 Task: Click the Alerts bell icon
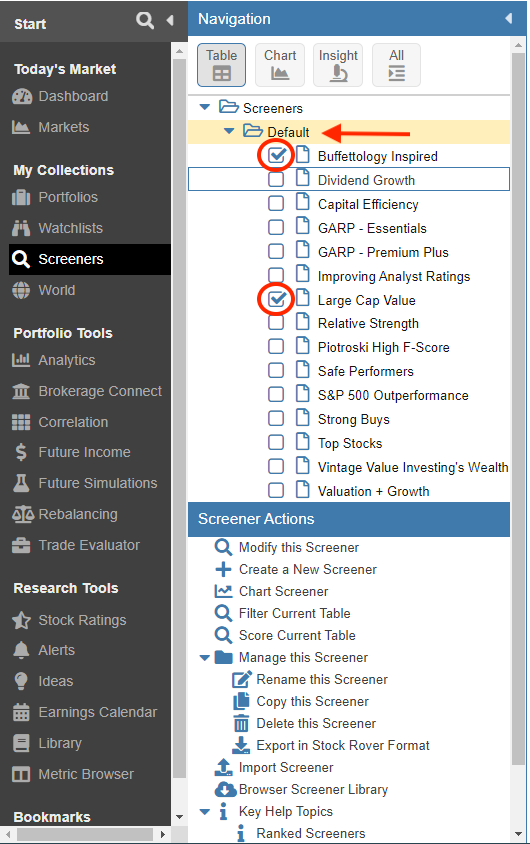click(x=21, y=650)
